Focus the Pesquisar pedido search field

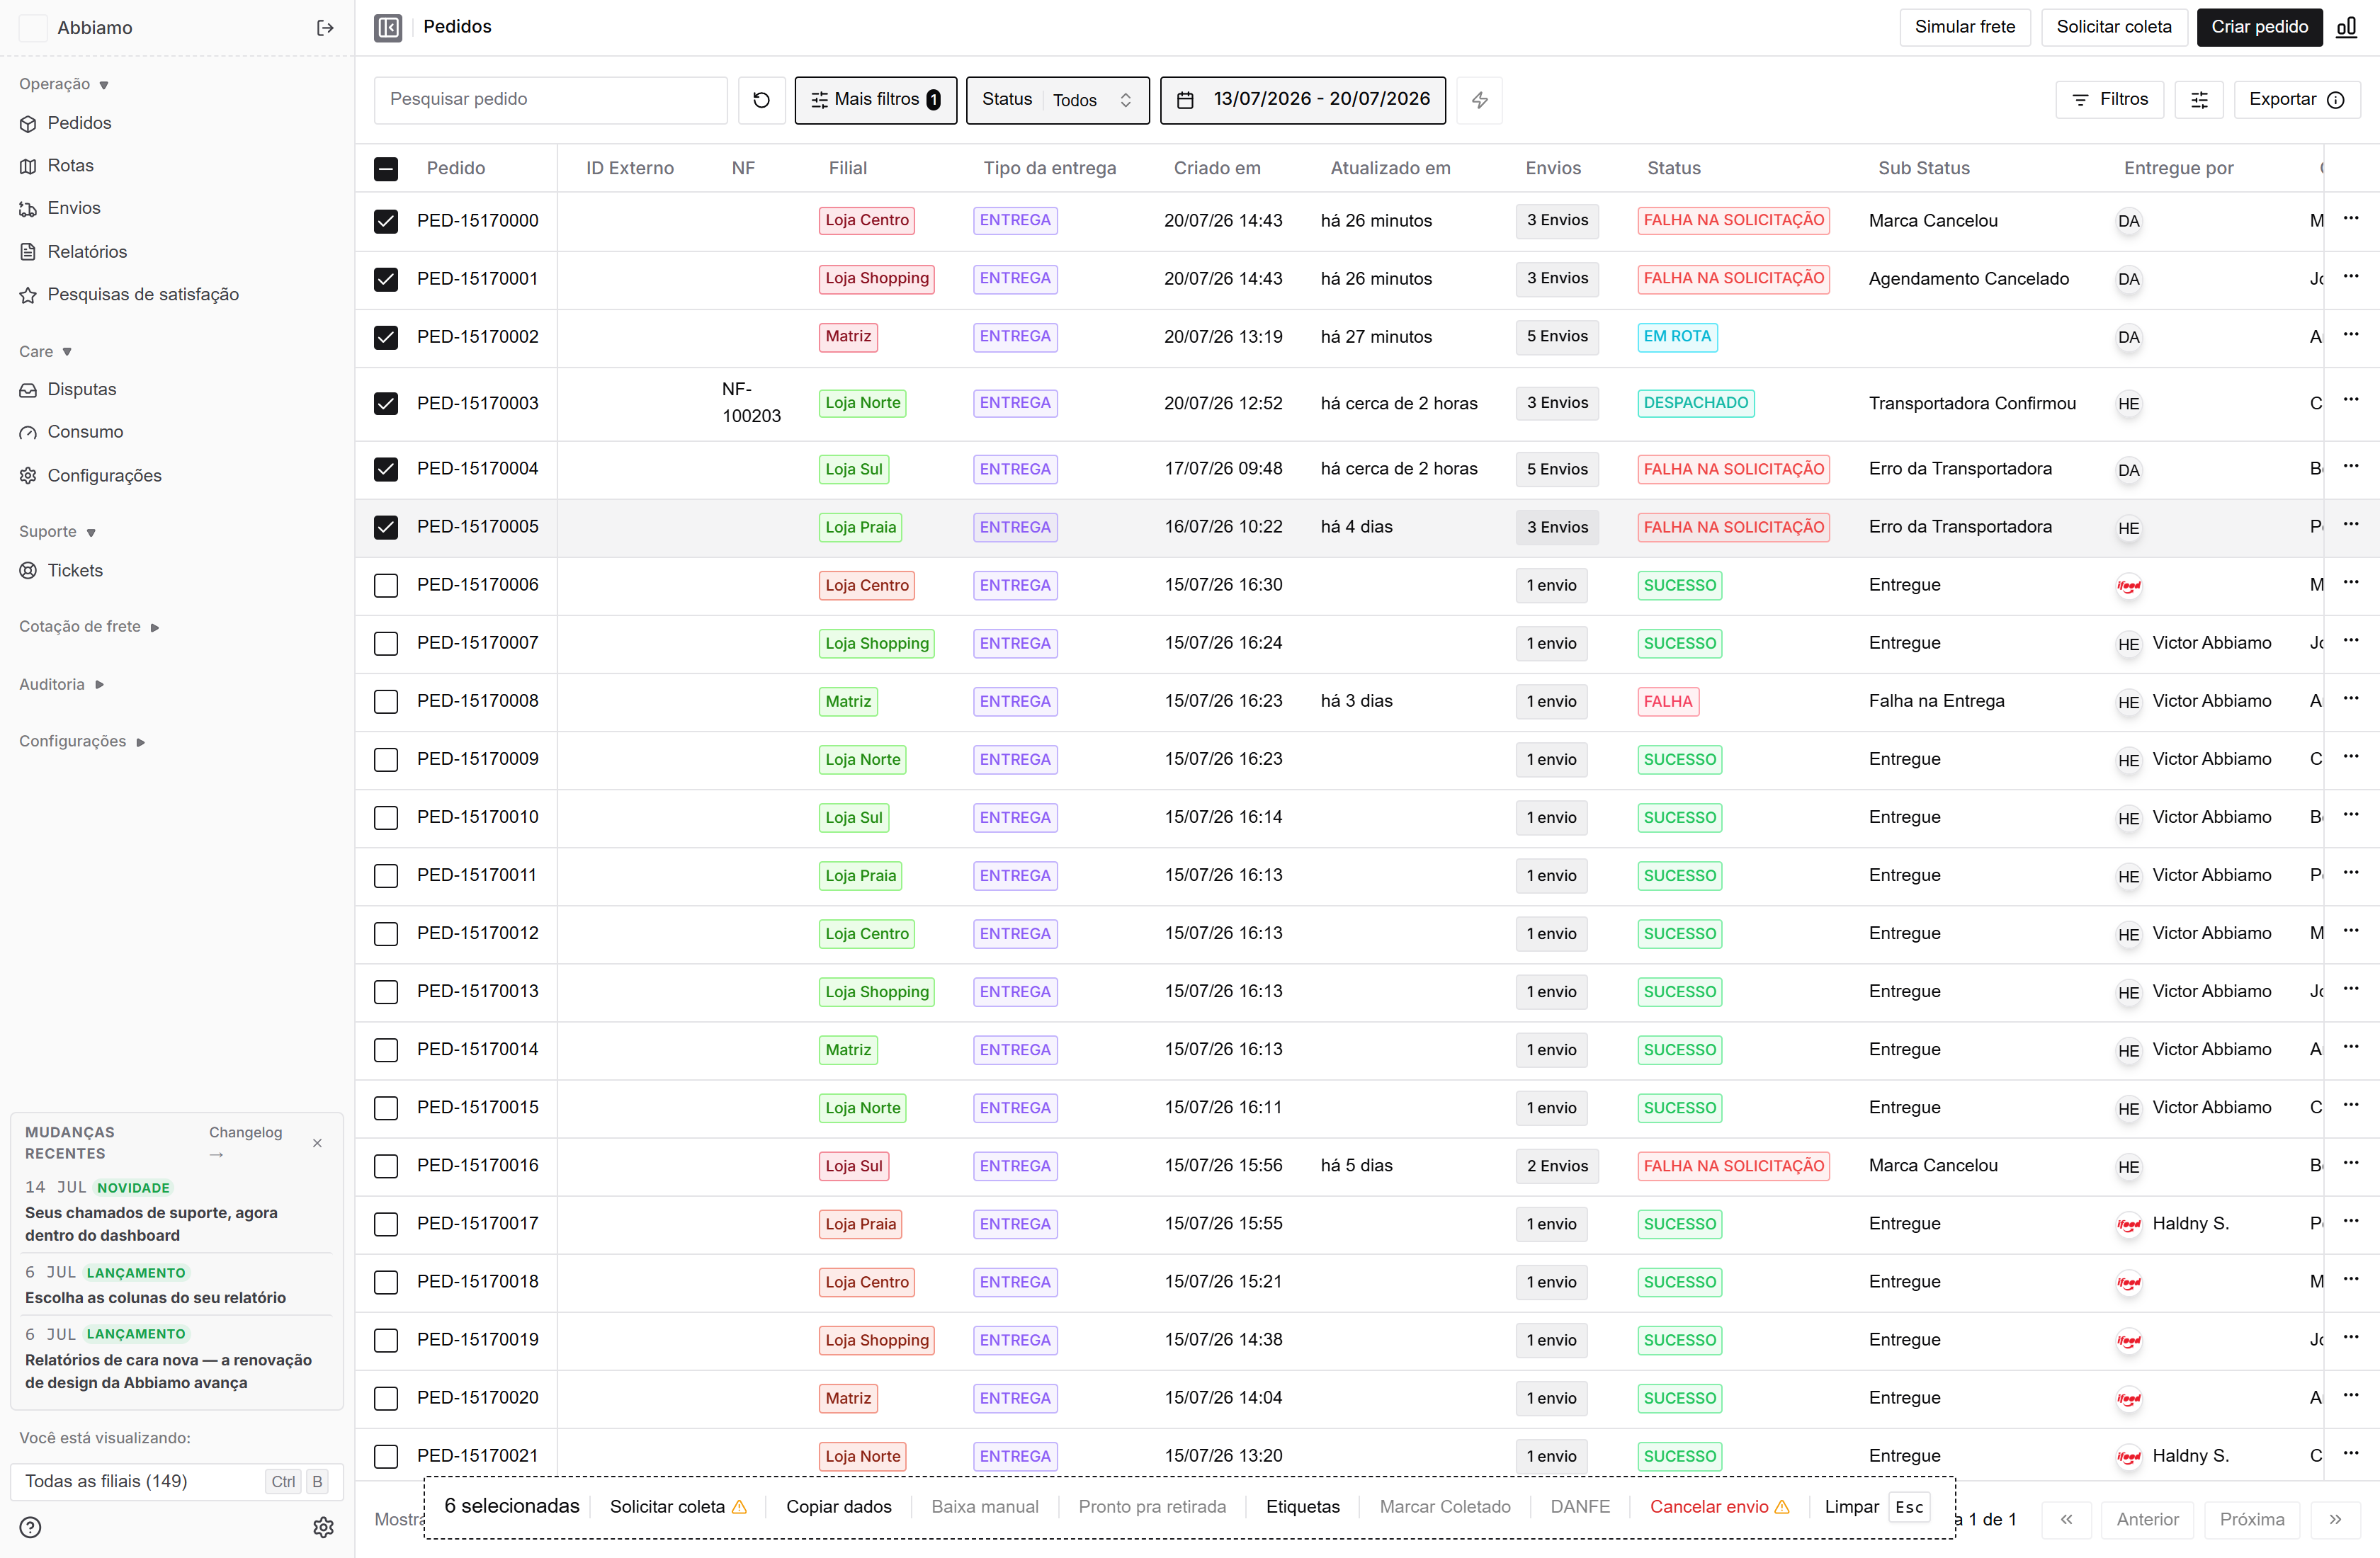tap(551, 100)
